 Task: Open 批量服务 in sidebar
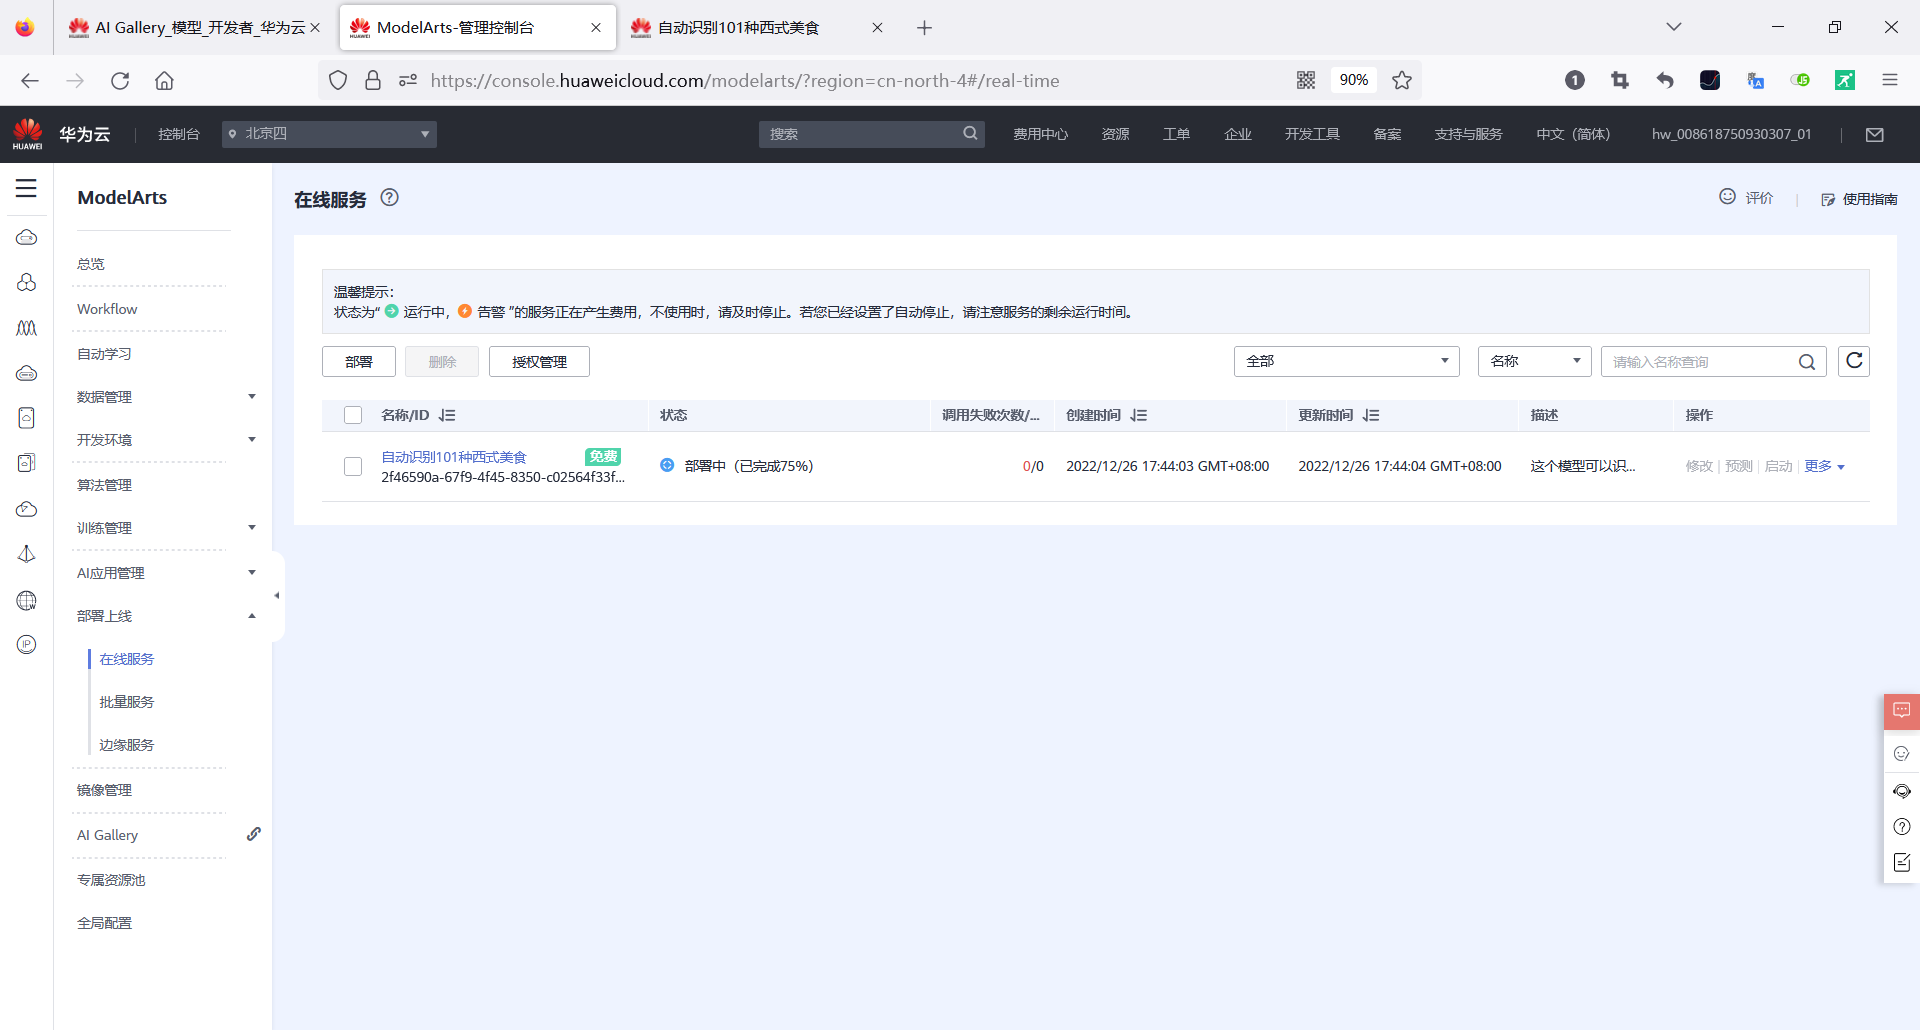click(x=127, y=702)
